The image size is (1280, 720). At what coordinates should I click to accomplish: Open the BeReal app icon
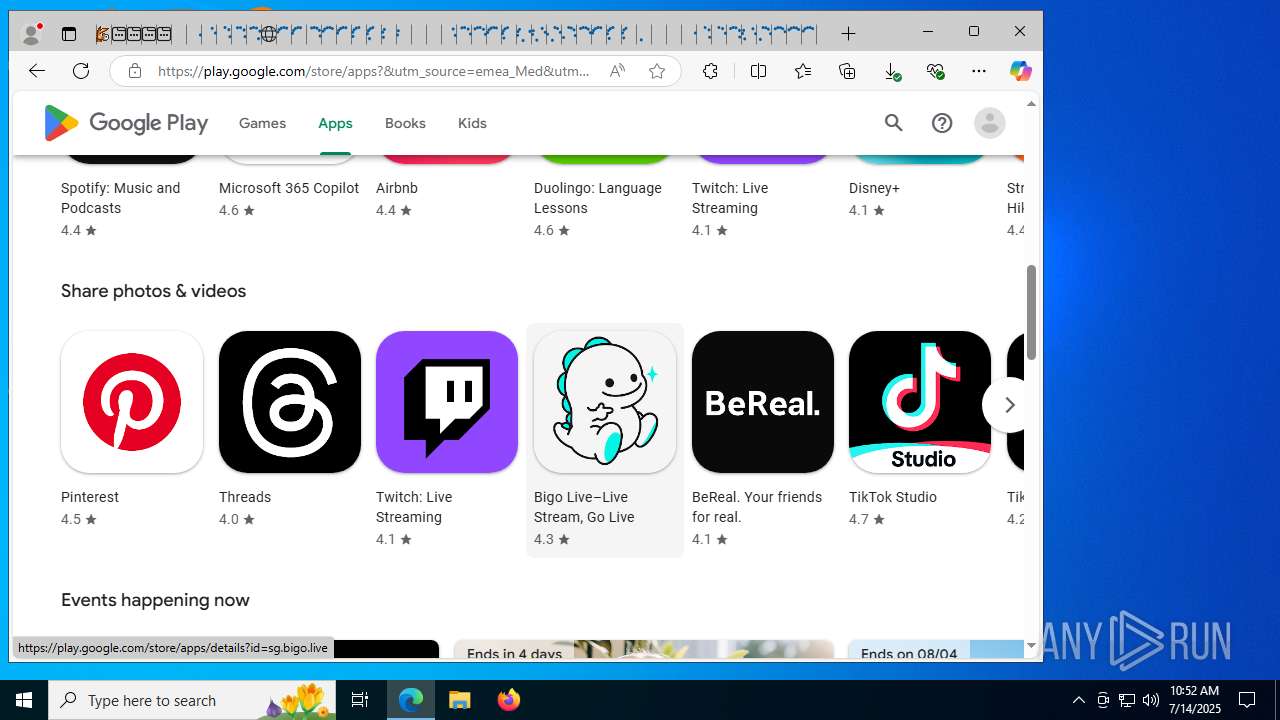tap(763, 402)
